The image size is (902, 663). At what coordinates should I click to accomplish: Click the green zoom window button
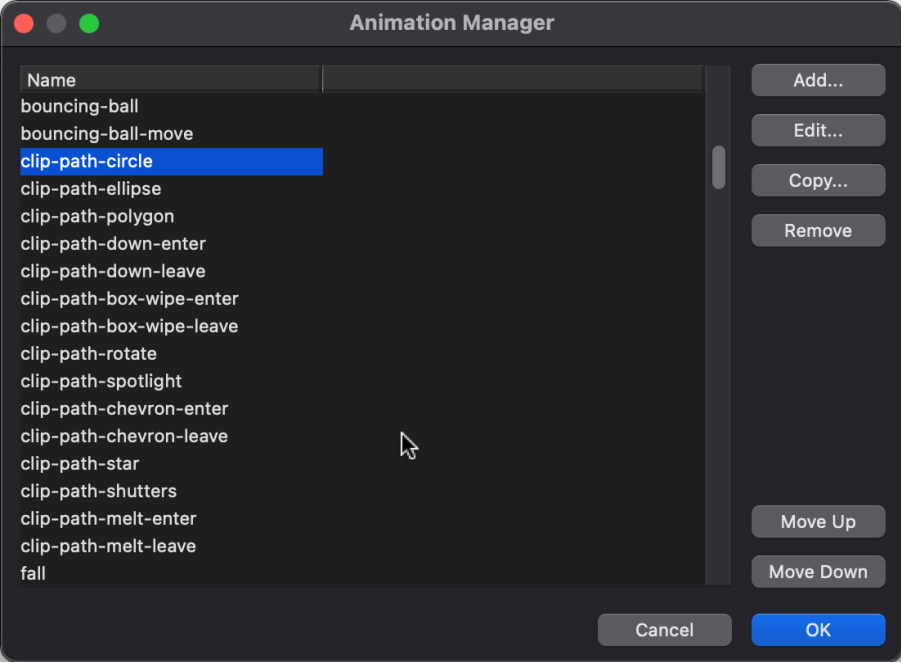(89, 24)
